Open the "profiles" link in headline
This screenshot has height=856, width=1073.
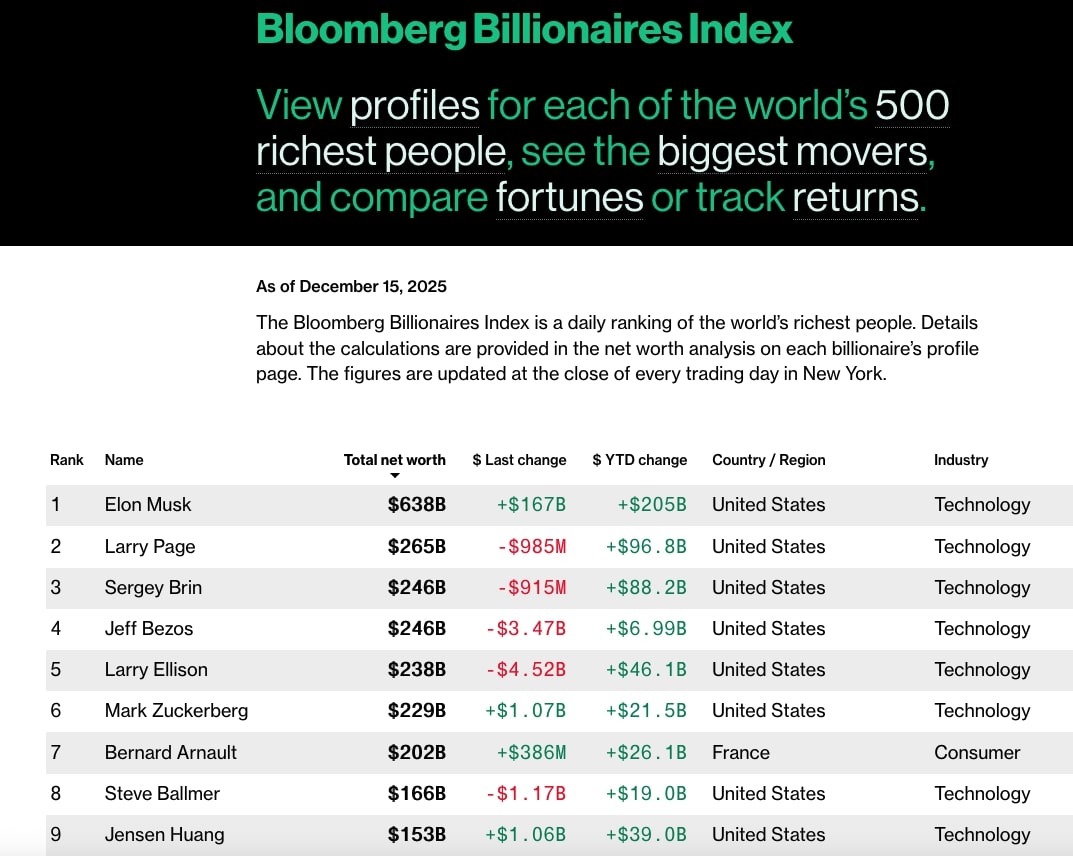pos(415,105)
